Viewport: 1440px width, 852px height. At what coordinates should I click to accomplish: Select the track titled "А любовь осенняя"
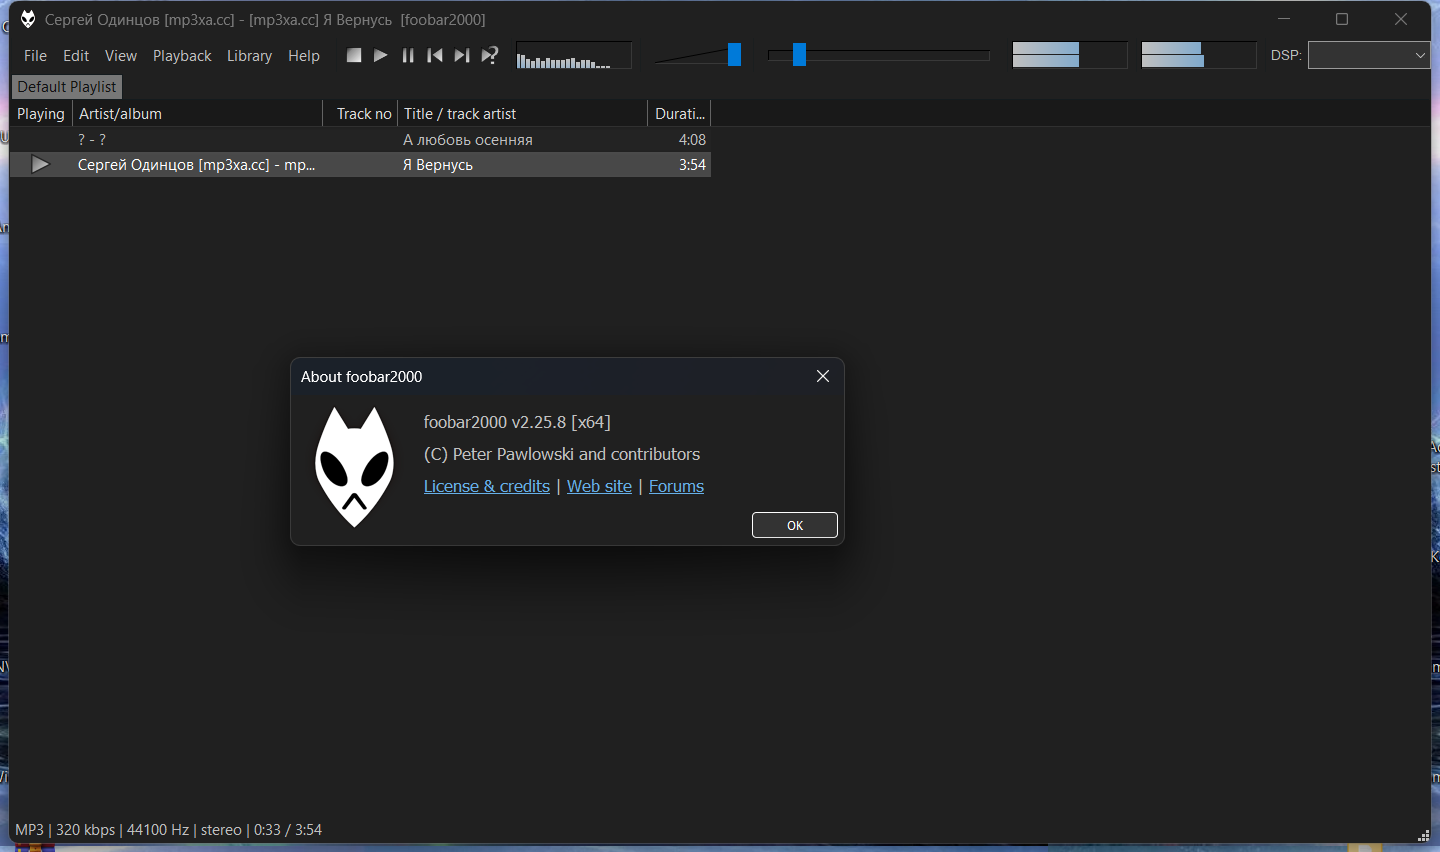pos(468,140)
